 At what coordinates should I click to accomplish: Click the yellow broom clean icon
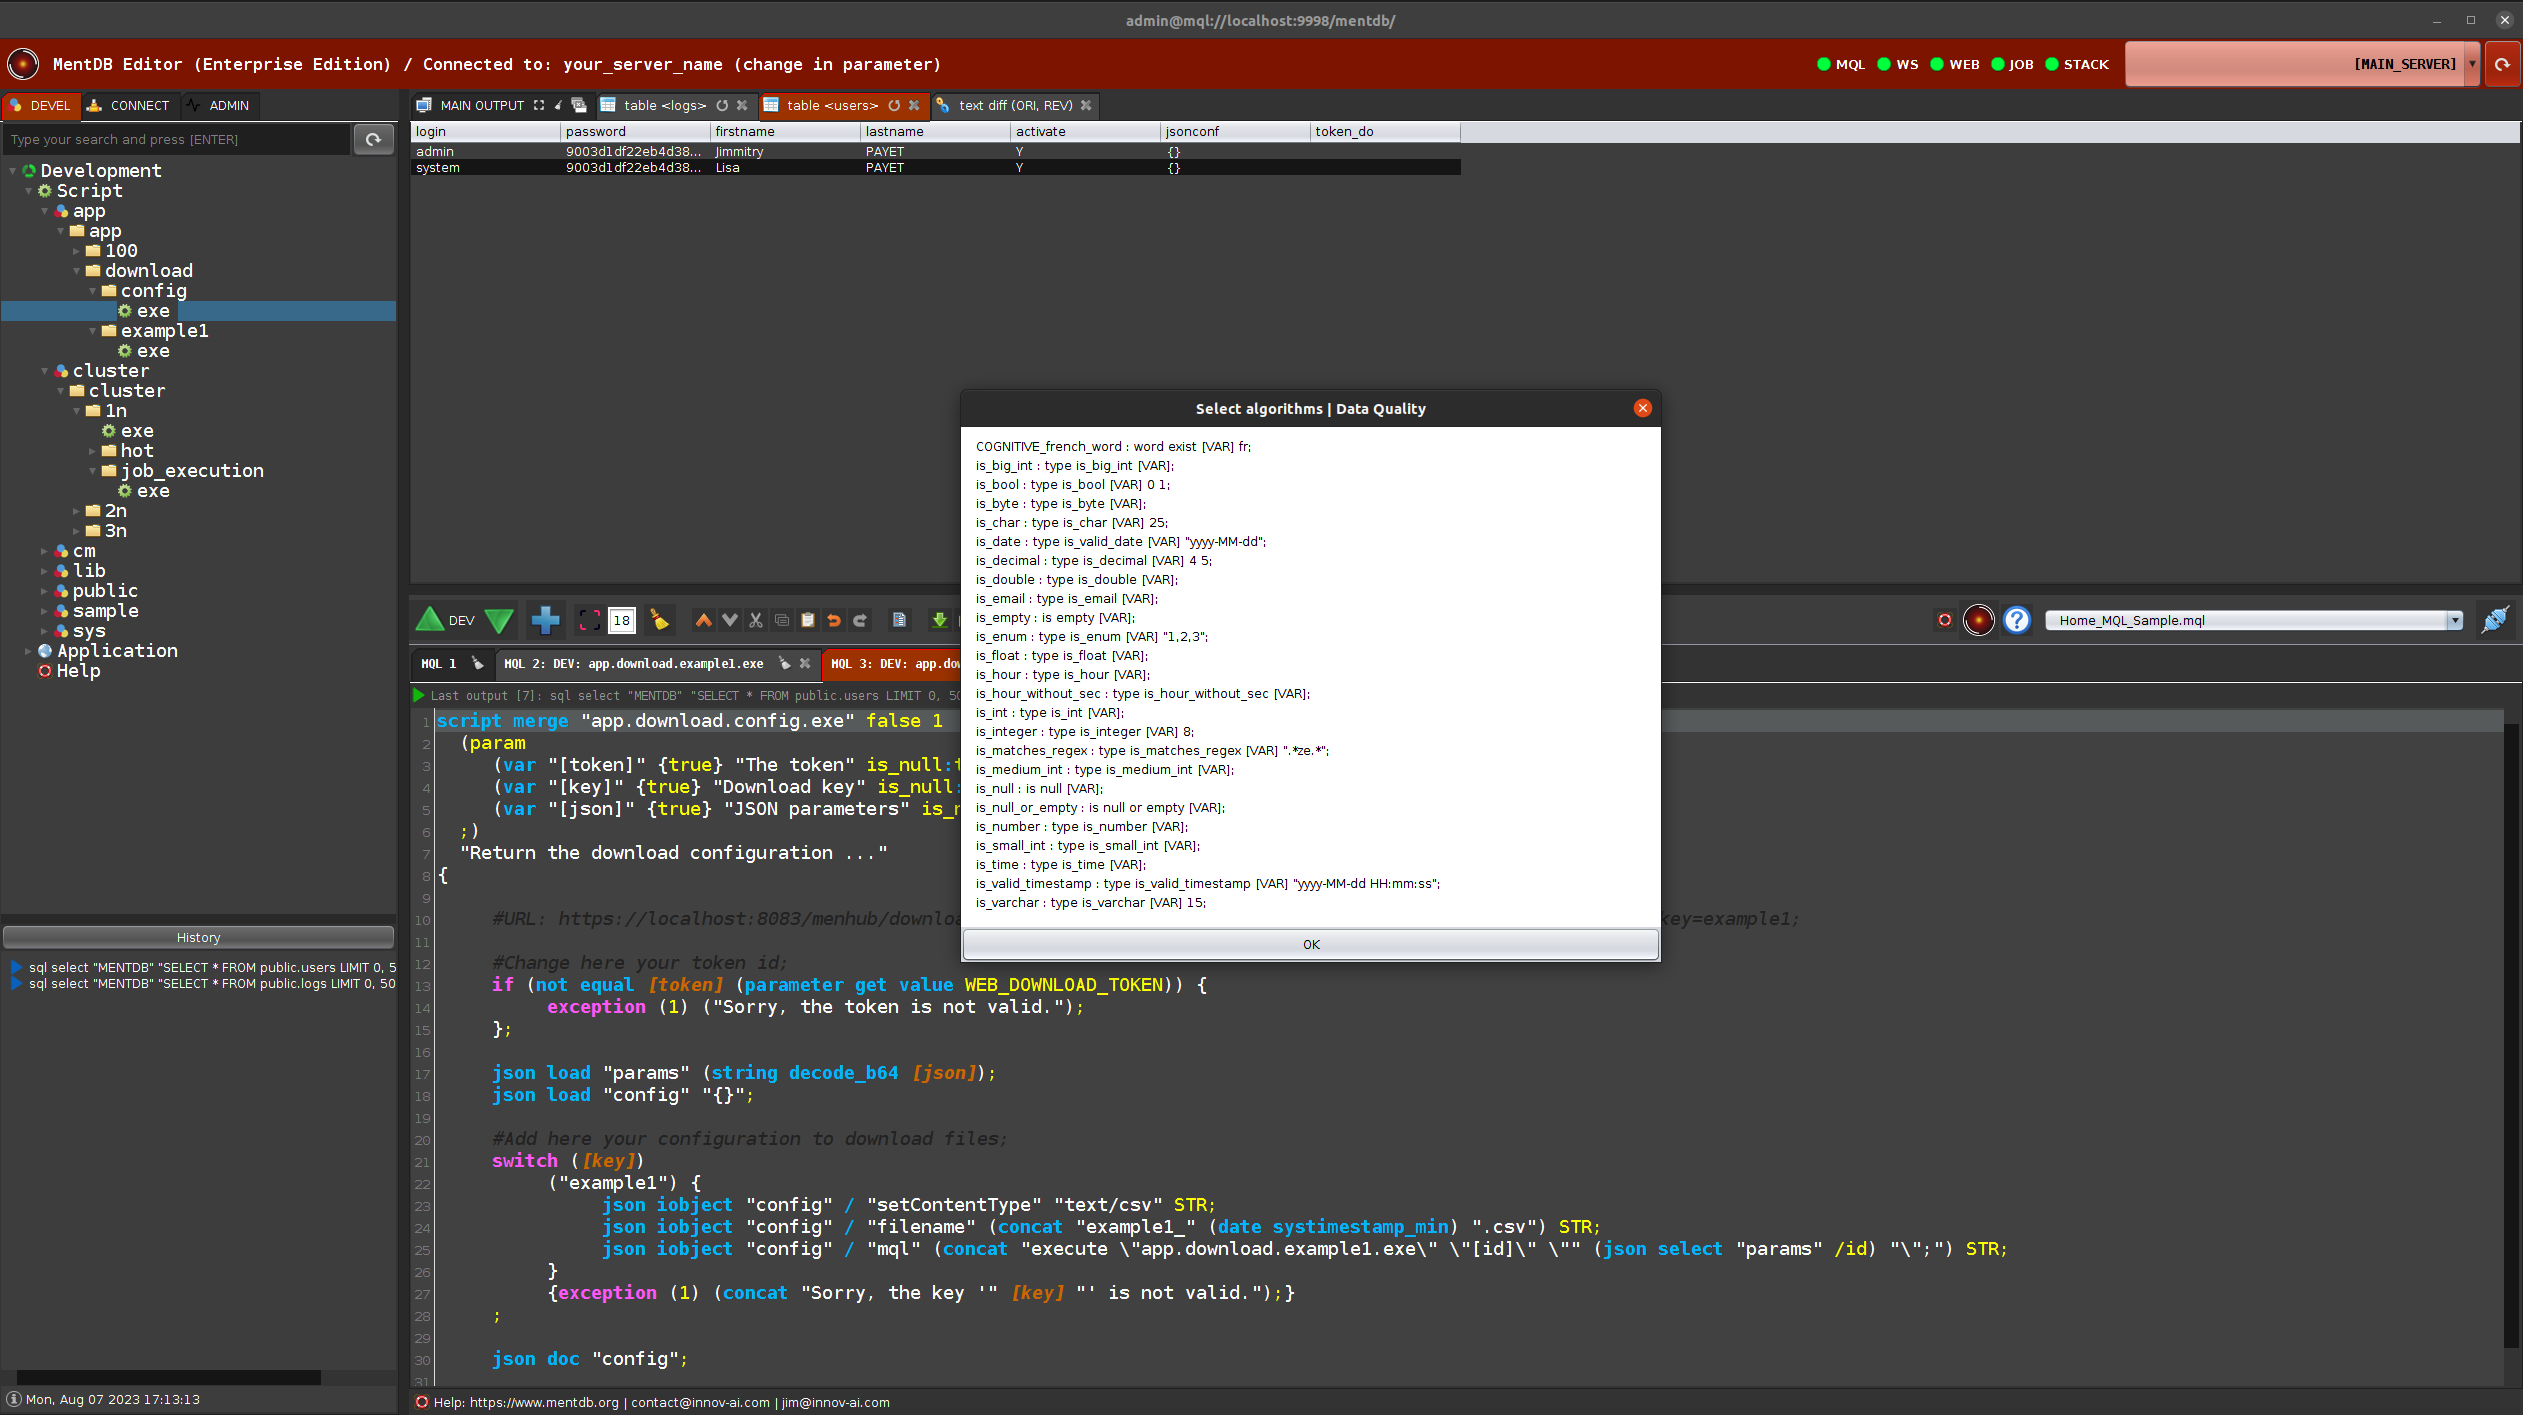click(659, 620)
